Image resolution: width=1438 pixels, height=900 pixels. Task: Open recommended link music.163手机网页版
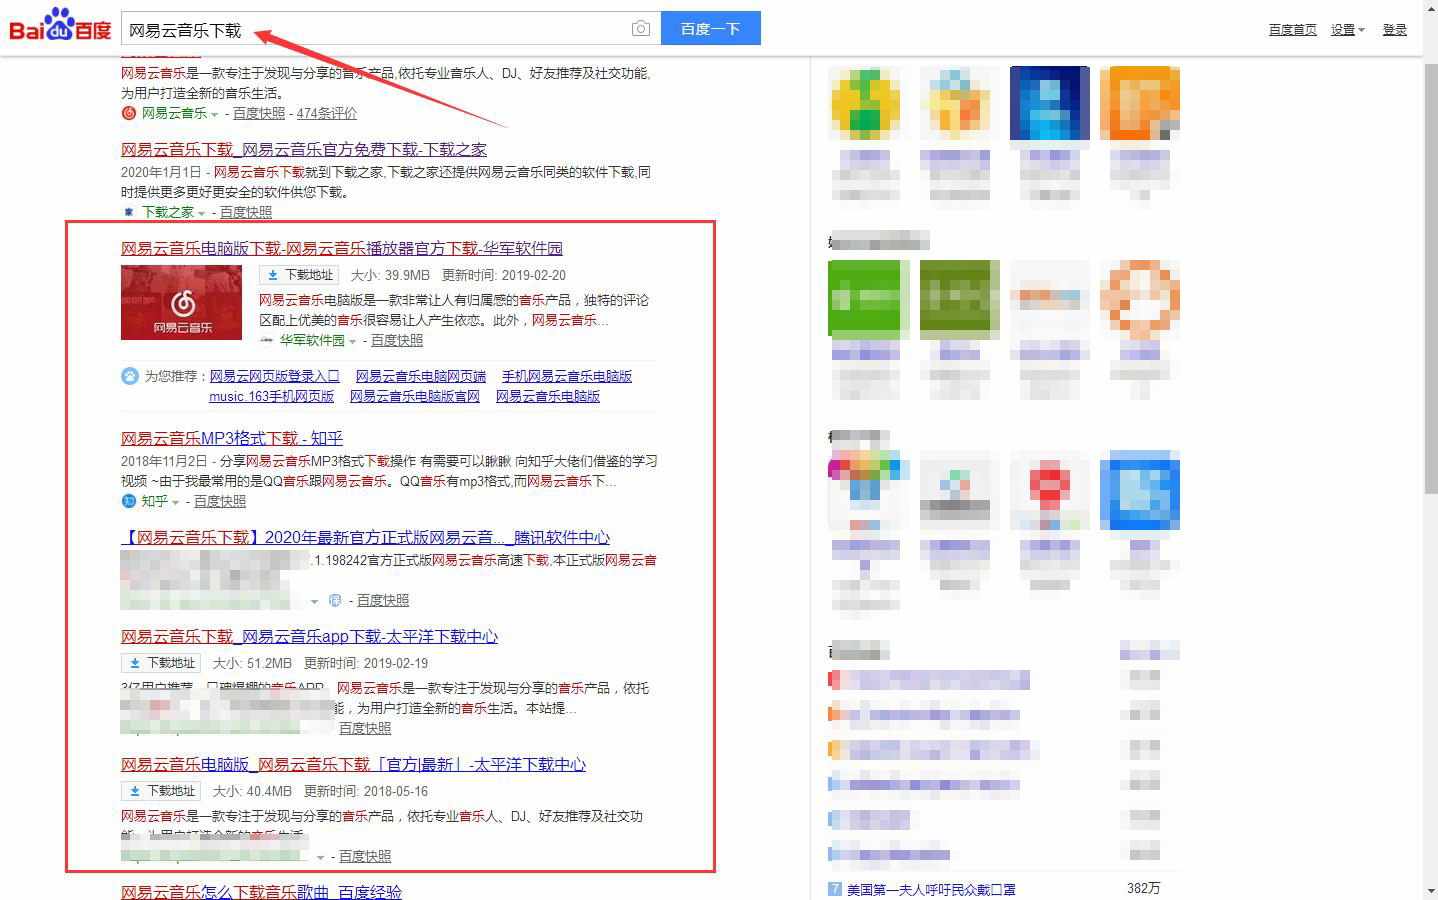tap(272, 396)
